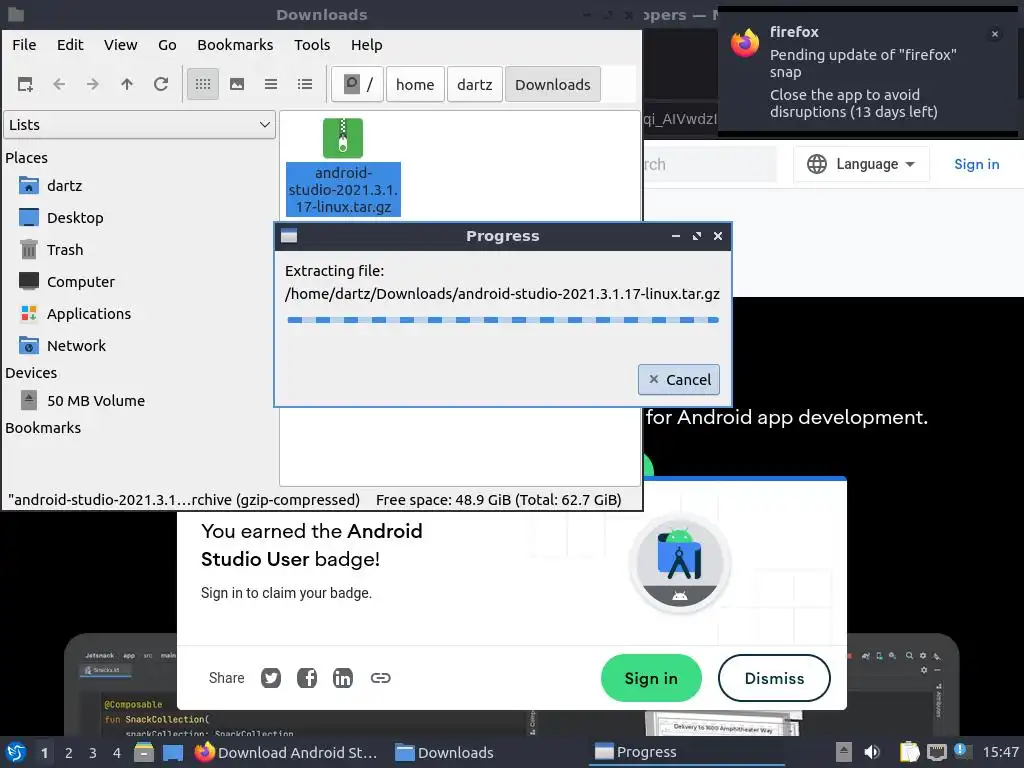Viewport: 1024px width, 768px height.
Task: Open the network tray icon
Action: 936,752
